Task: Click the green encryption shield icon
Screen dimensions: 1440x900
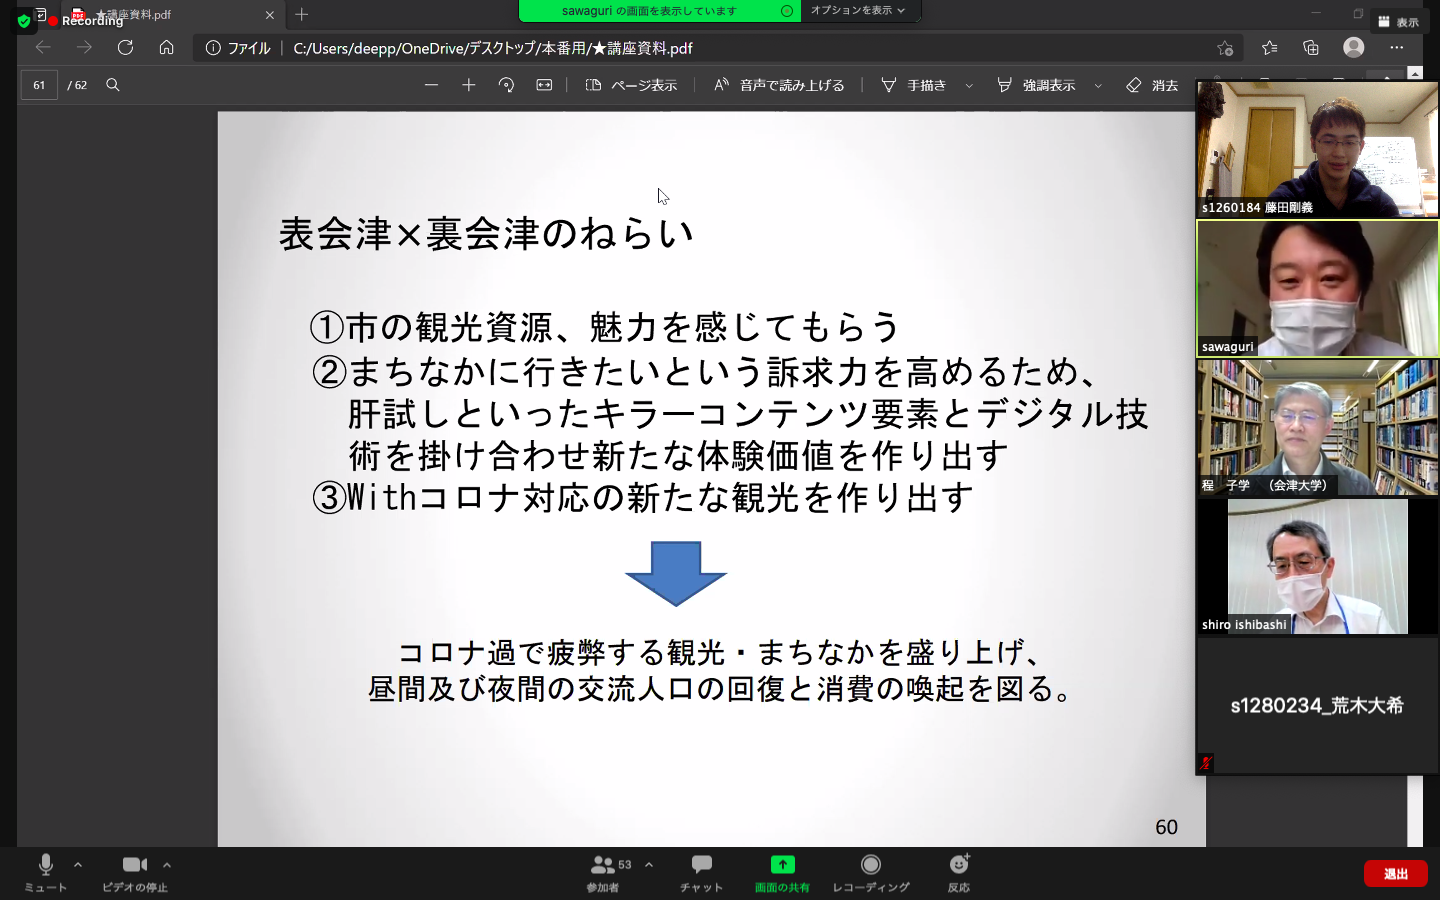Action: pyautogui.click(x=24, y=20)
